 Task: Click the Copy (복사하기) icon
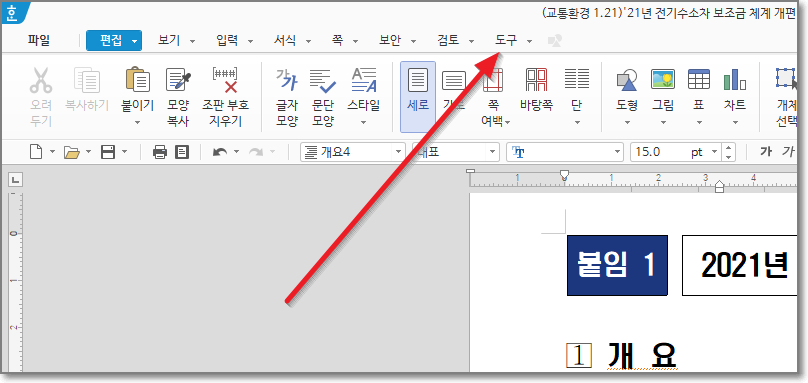pos(87,80)
